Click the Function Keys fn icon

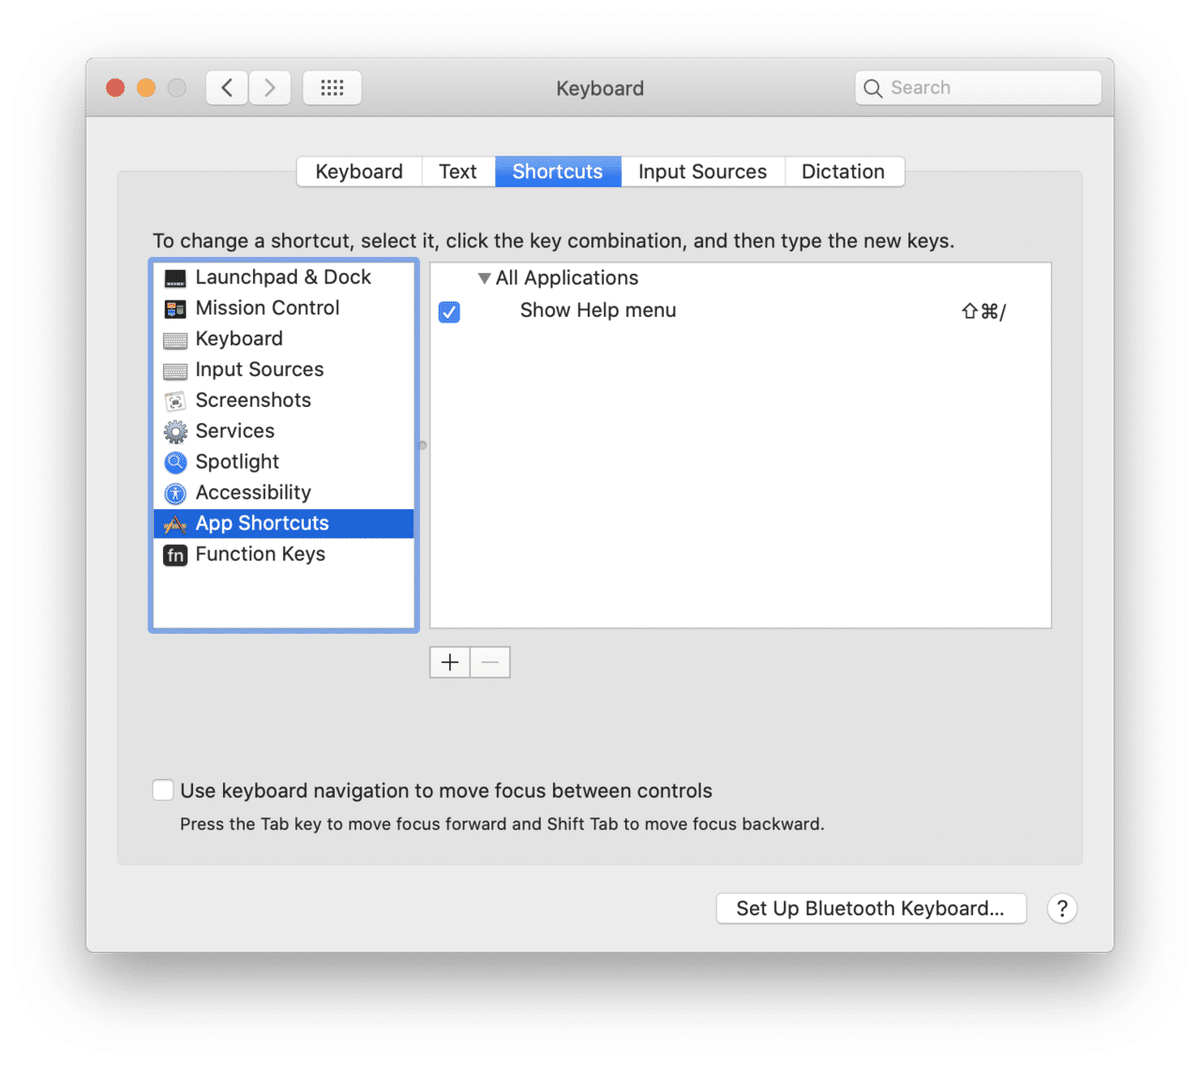point(174,554)
